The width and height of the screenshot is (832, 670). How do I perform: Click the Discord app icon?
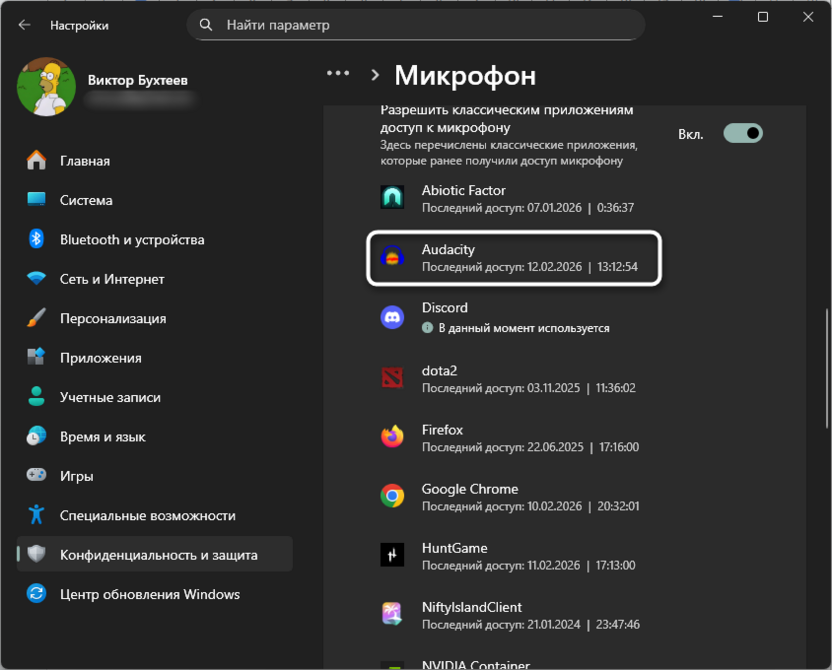pyautogui.click(x=391, y=317)
